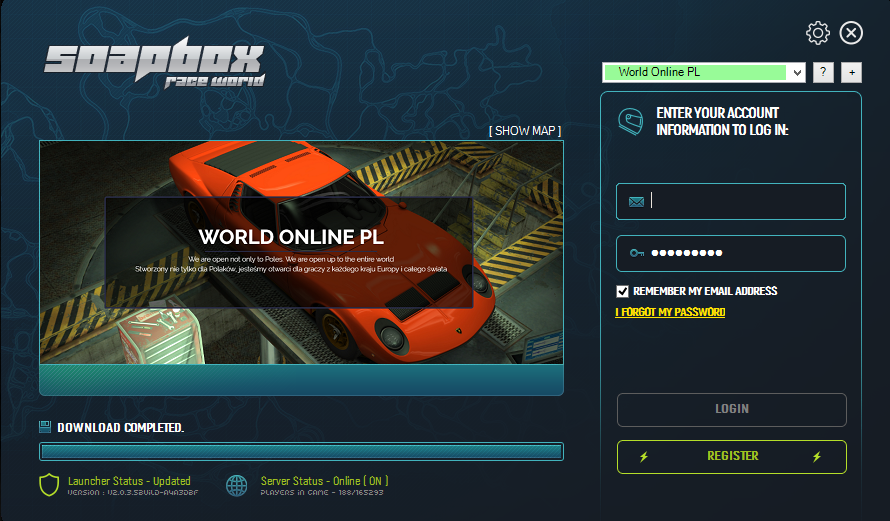
Task: Open the I Forgot My Password link
Action: pos(670,312)
